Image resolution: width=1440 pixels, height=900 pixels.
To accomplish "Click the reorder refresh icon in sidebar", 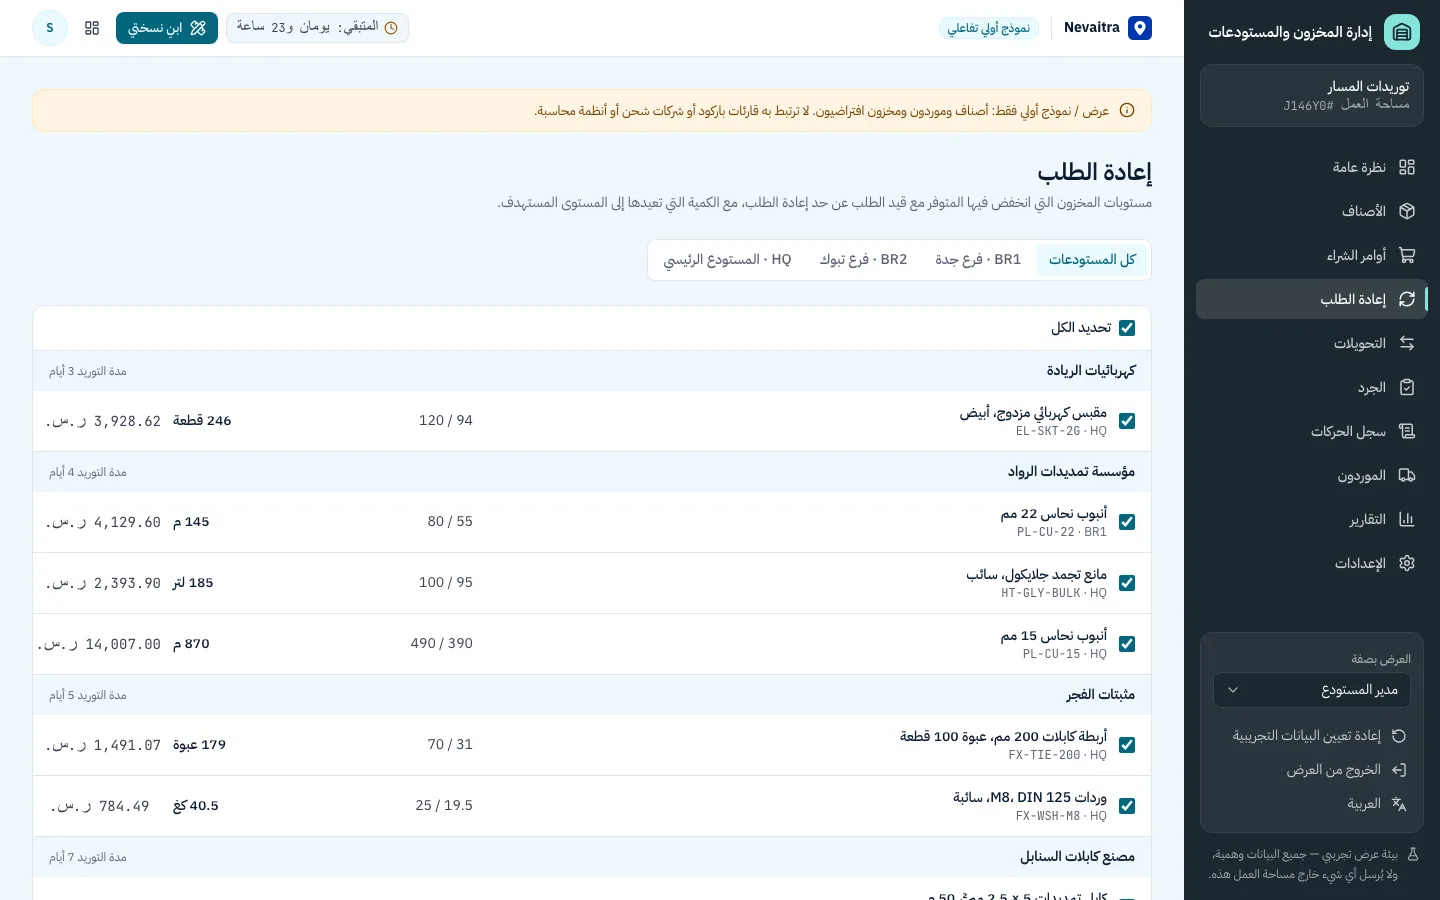I will (x=1407, y=299).
